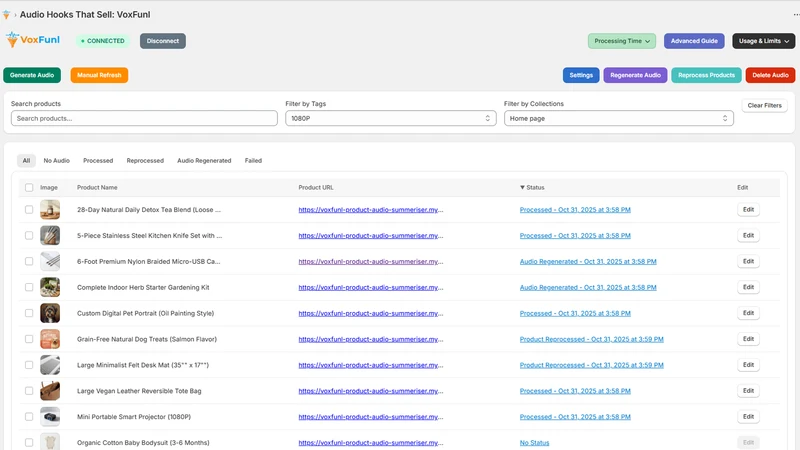
Task: Expand the Processing Time dropdown
Action: click(622, 41)
